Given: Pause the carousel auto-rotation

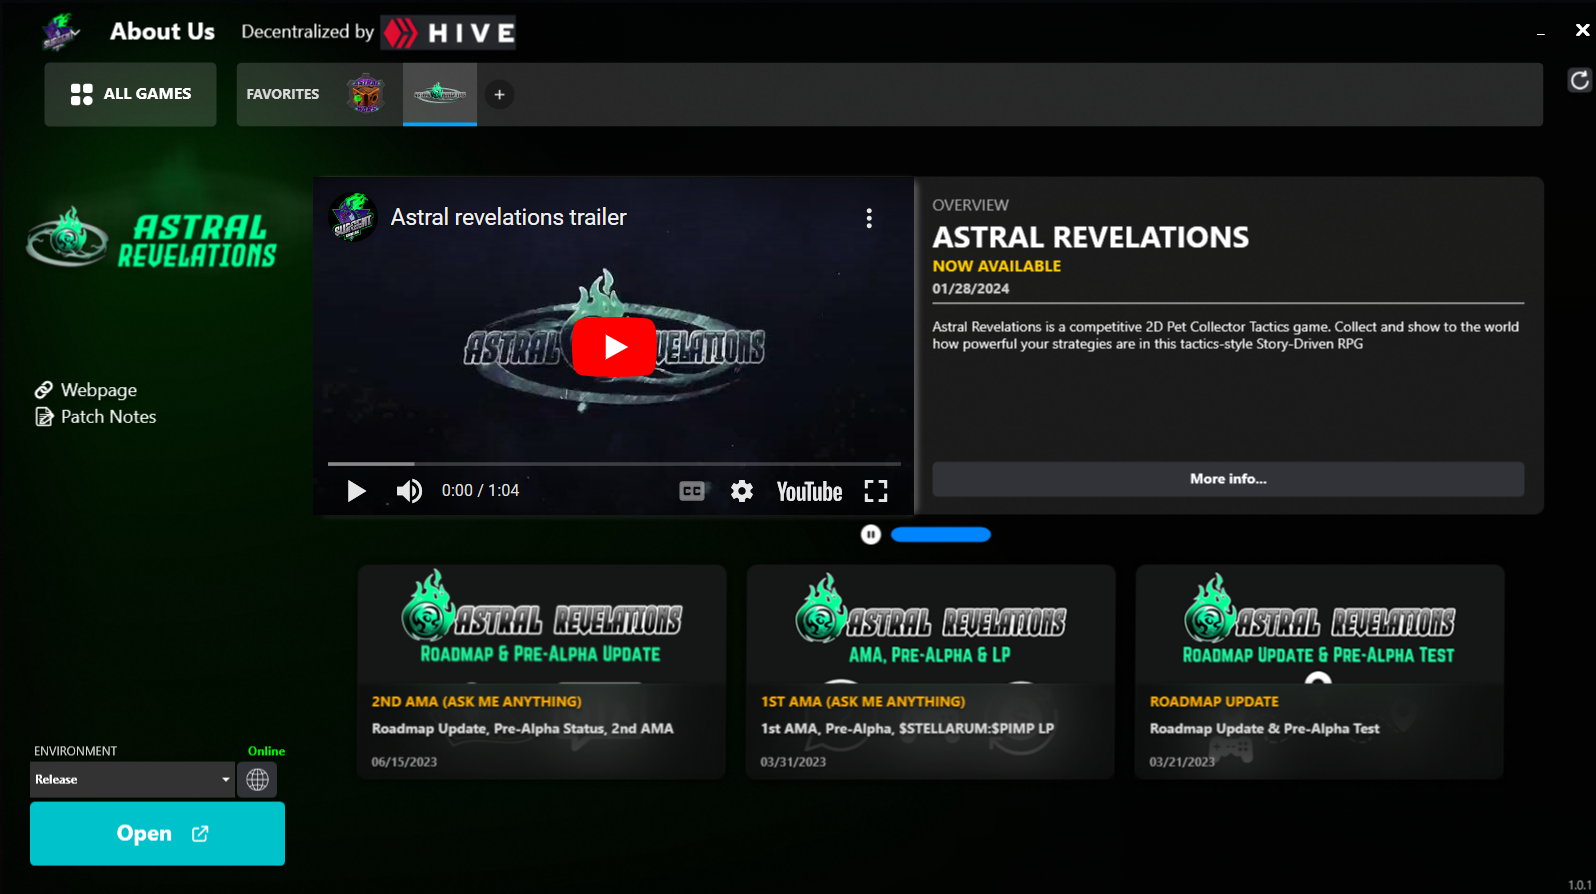Looking at the screenshot, I should coord(871,535).
